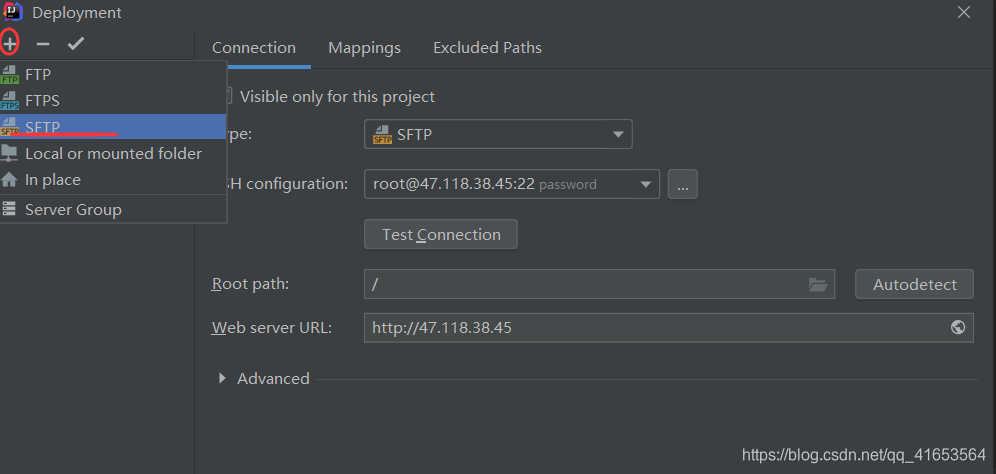Switch to the Connection tab
The image size is (996, 474).
pyautogui.click(x=253, y=48)
